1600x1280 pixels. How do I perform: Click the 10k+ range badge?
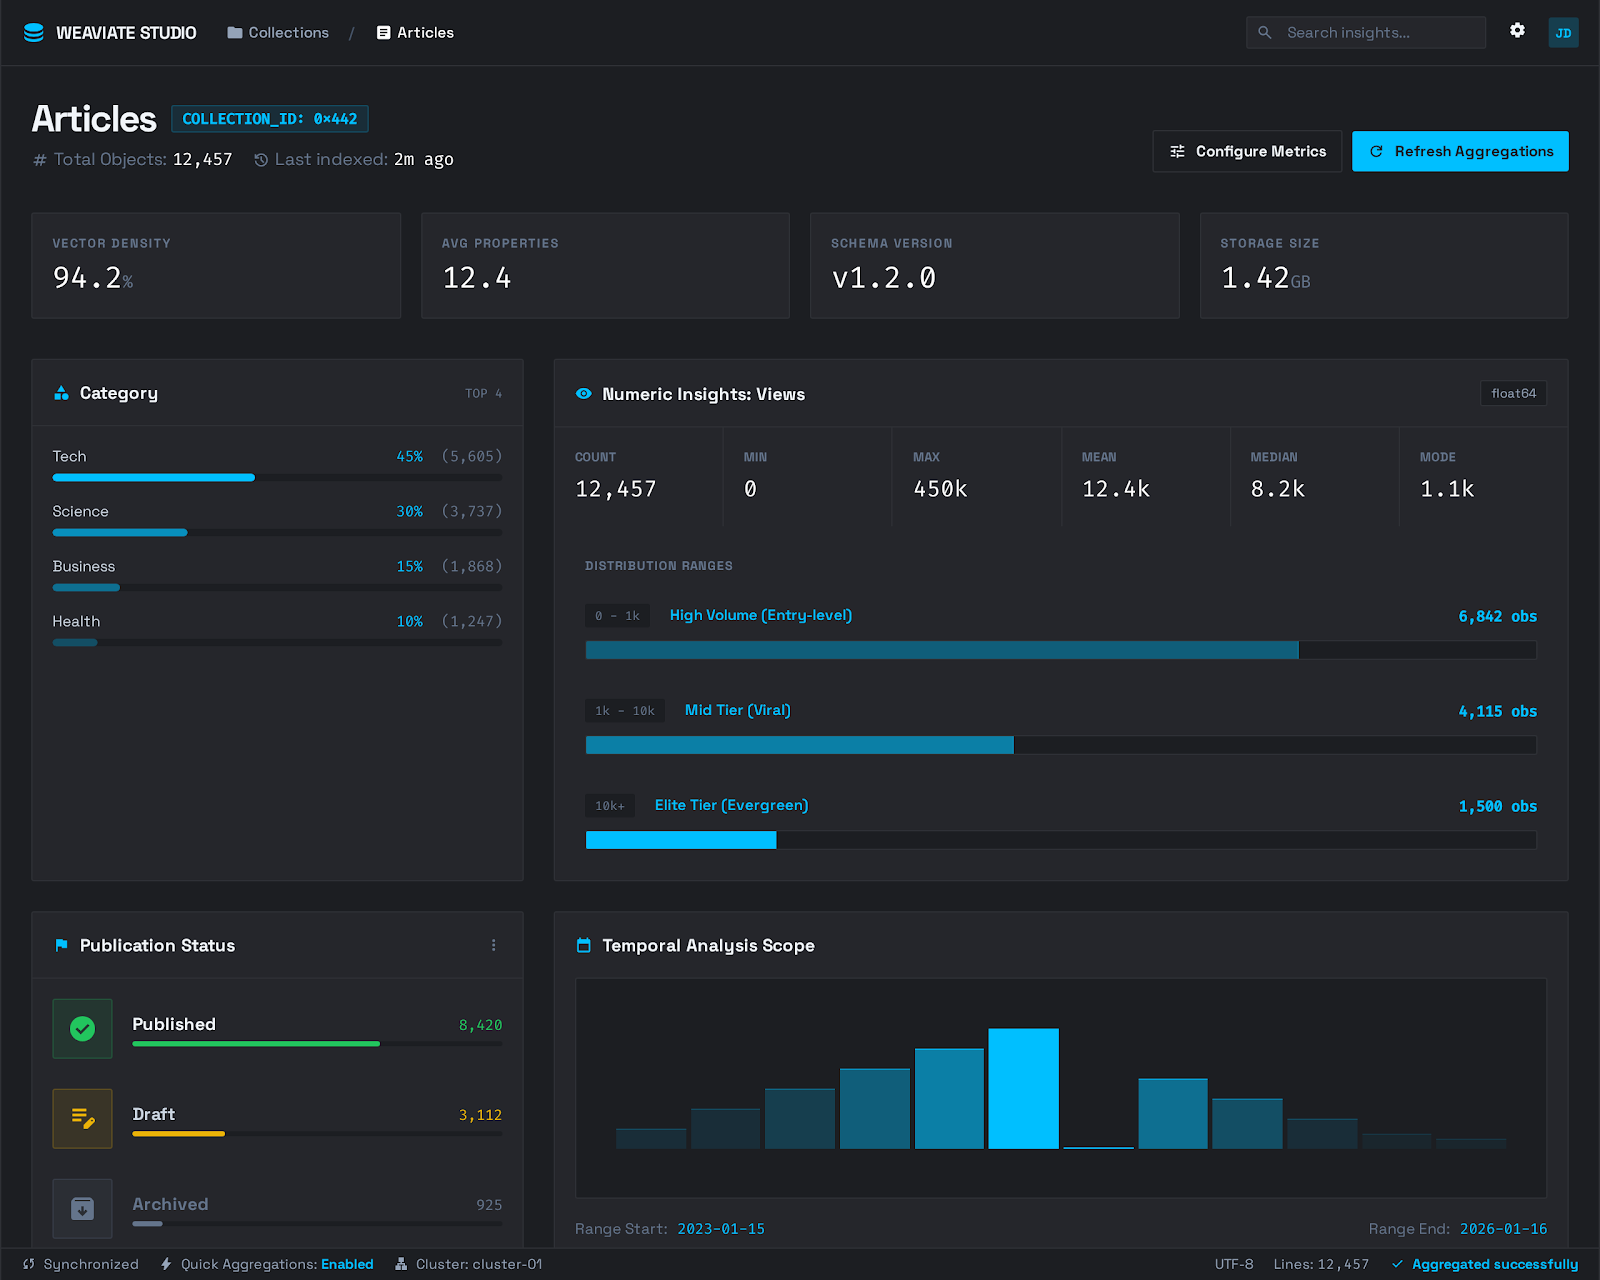tap(610, 806)
